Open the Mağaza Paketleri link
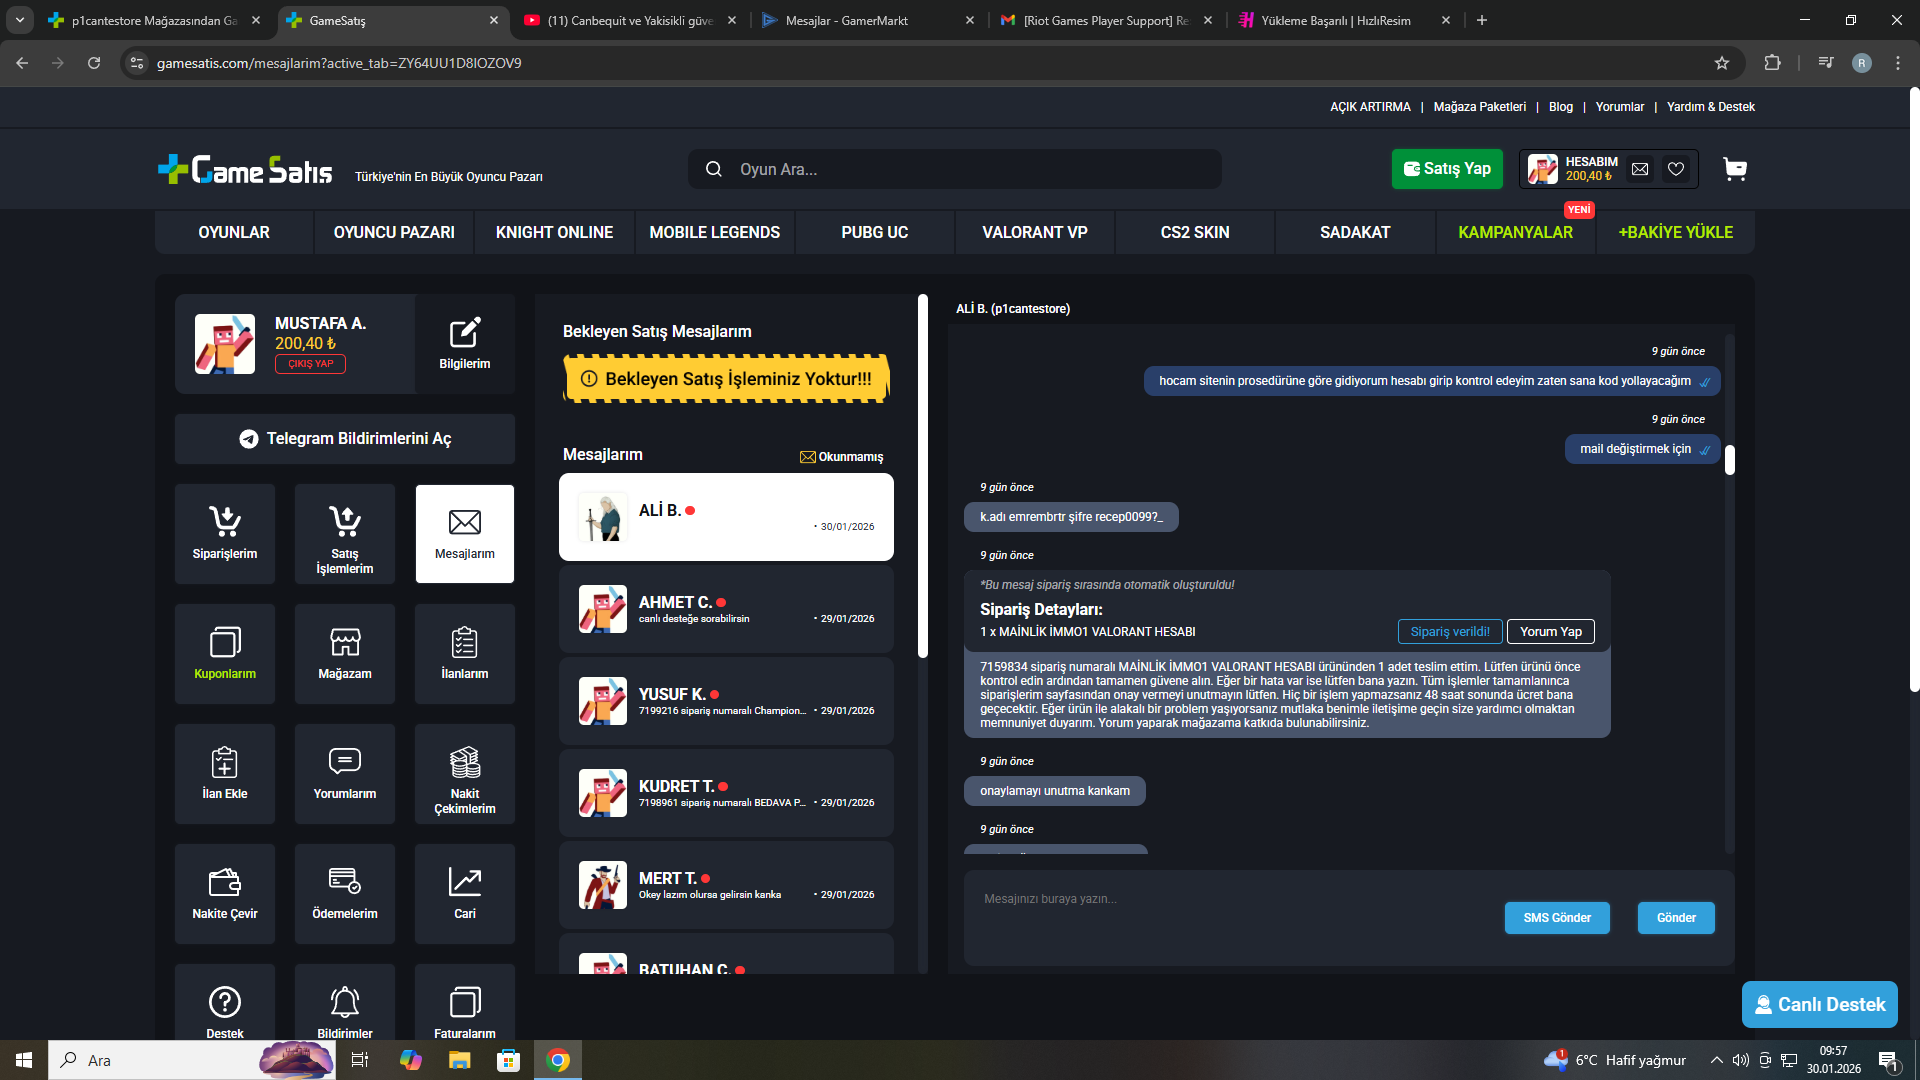This screenshot has width=1920, height=1080. coord(1480,107)
